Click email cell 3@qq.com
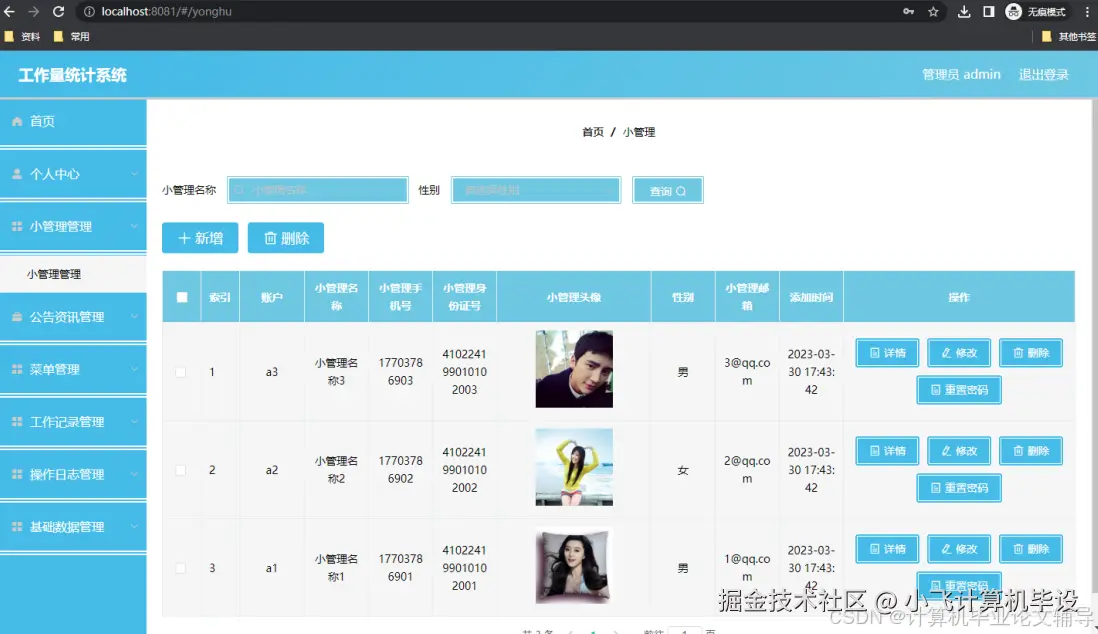This screenshot has height=634, width=1098. [747, 372]
